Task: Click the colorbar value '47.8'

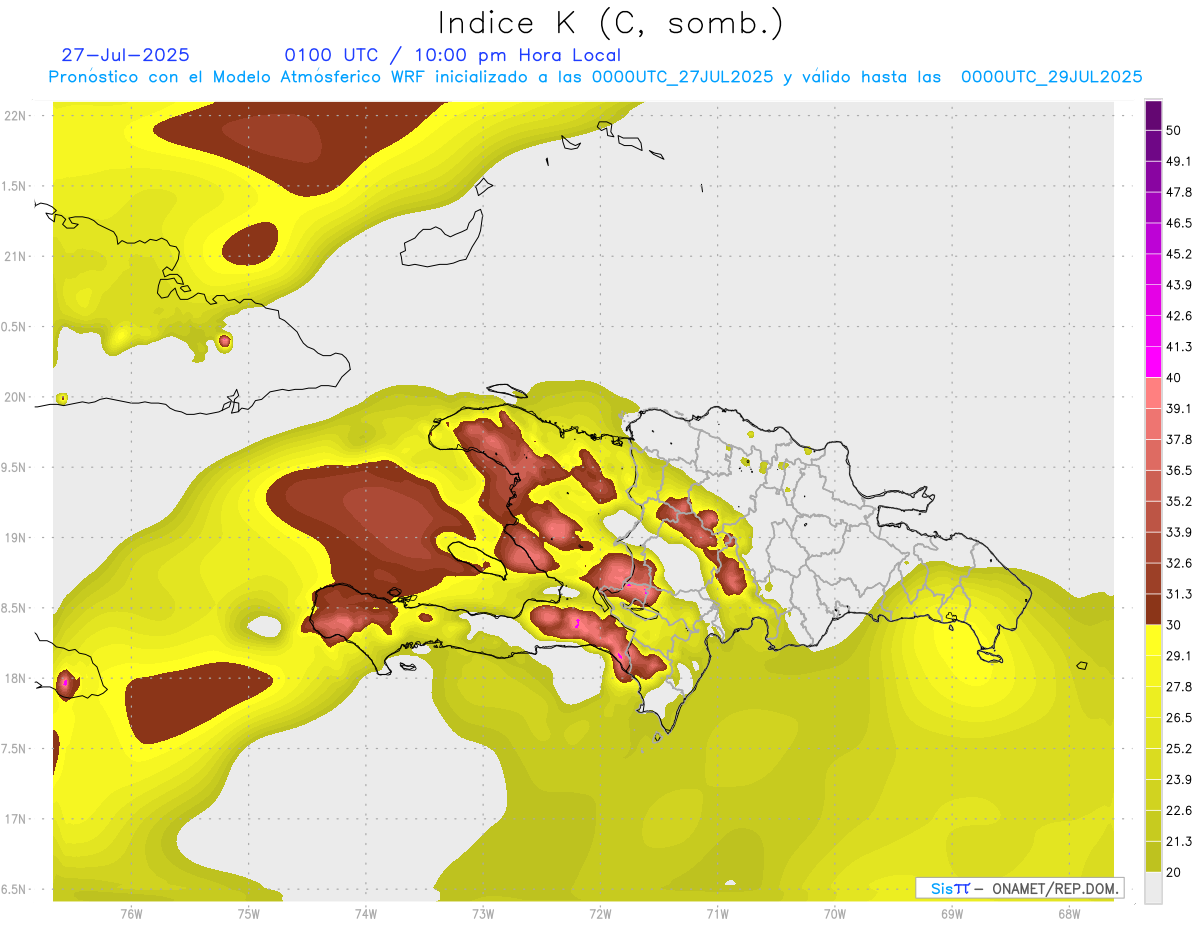Action: coord(1179,192)
